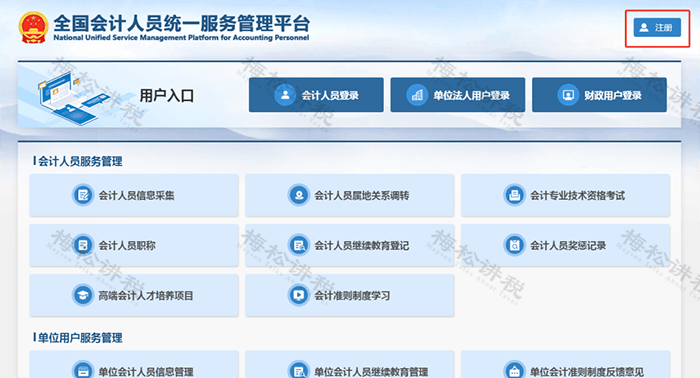Click the 会计人员职称 icon
The image size is (700, 378).
pos(83,245)
